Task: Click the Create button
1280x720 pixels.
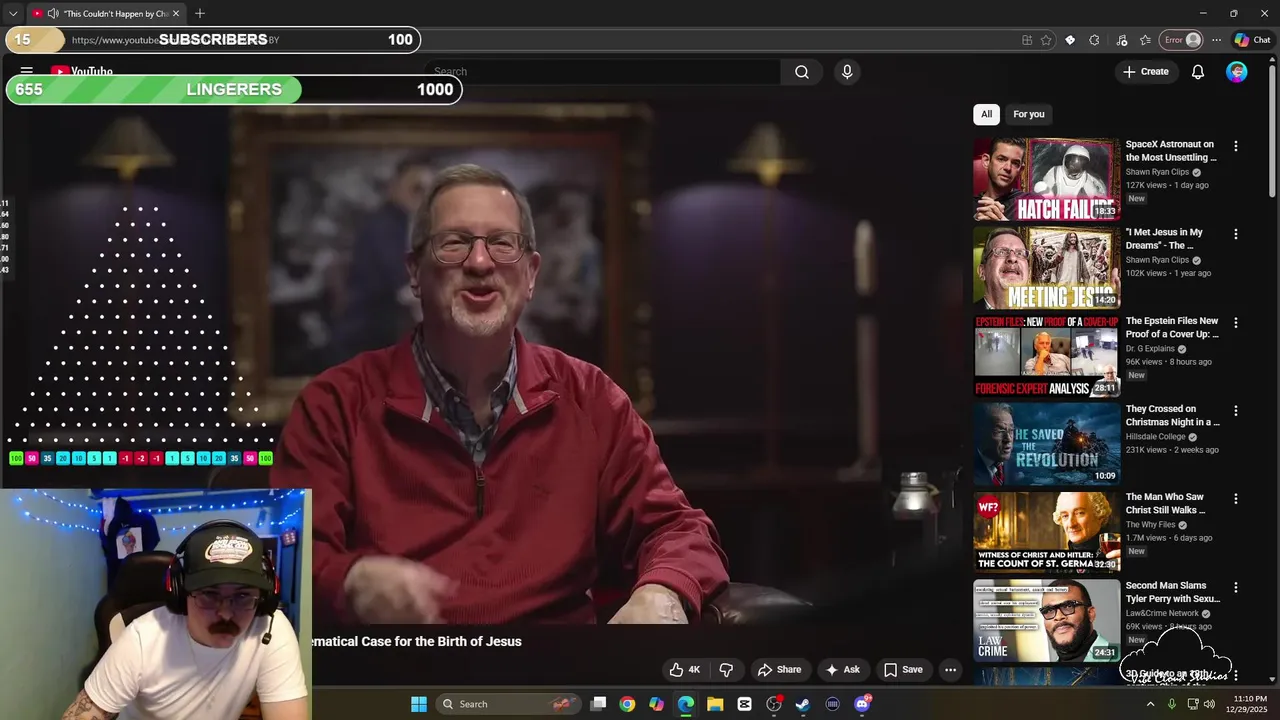Action: tap(1146, 72)
